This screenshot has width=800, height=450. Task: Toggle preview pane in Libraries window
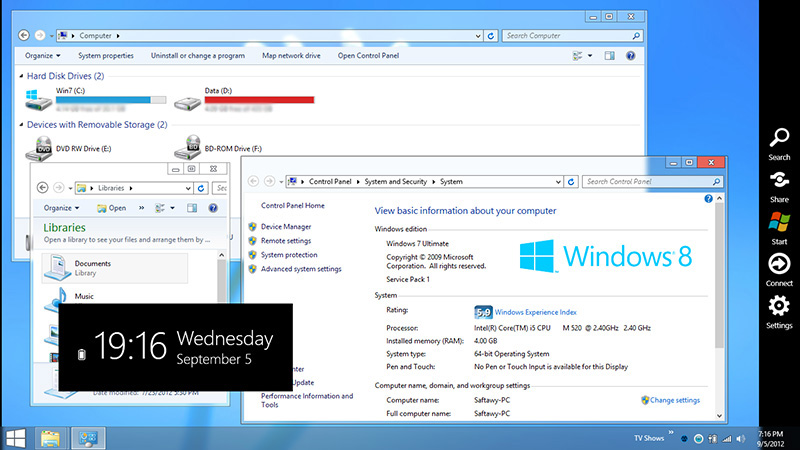click(x=192, y=208)
